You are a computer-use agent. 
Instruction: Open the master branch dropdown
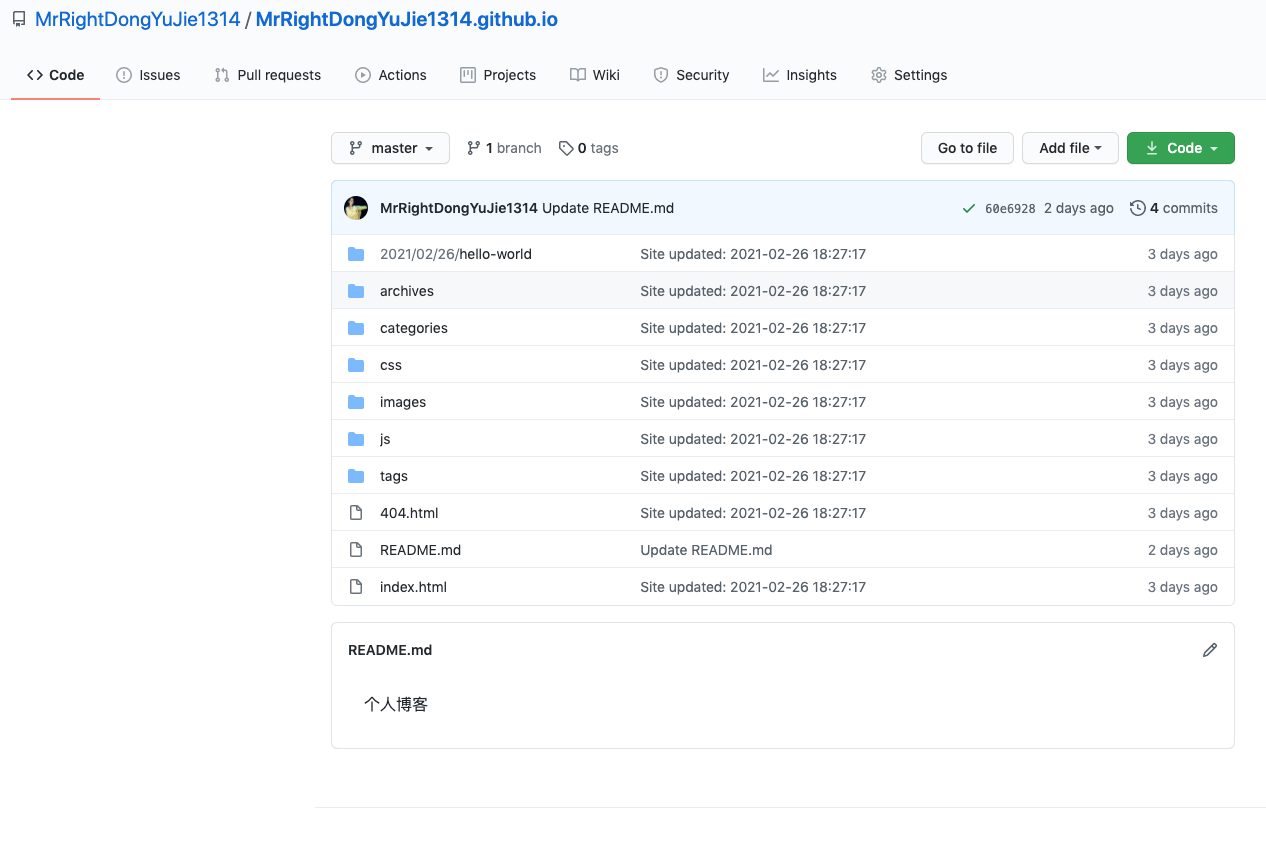tap(390, 148)
